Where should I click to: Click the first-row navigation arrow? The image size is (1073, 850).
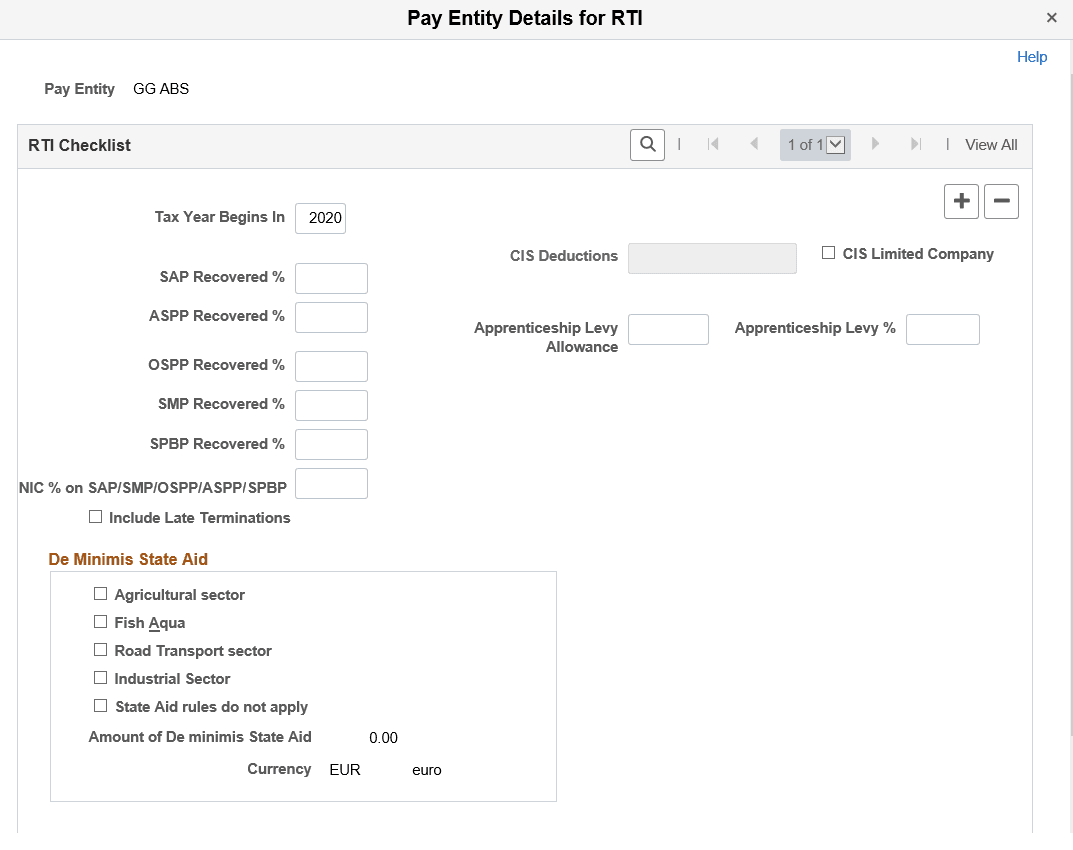713,144
